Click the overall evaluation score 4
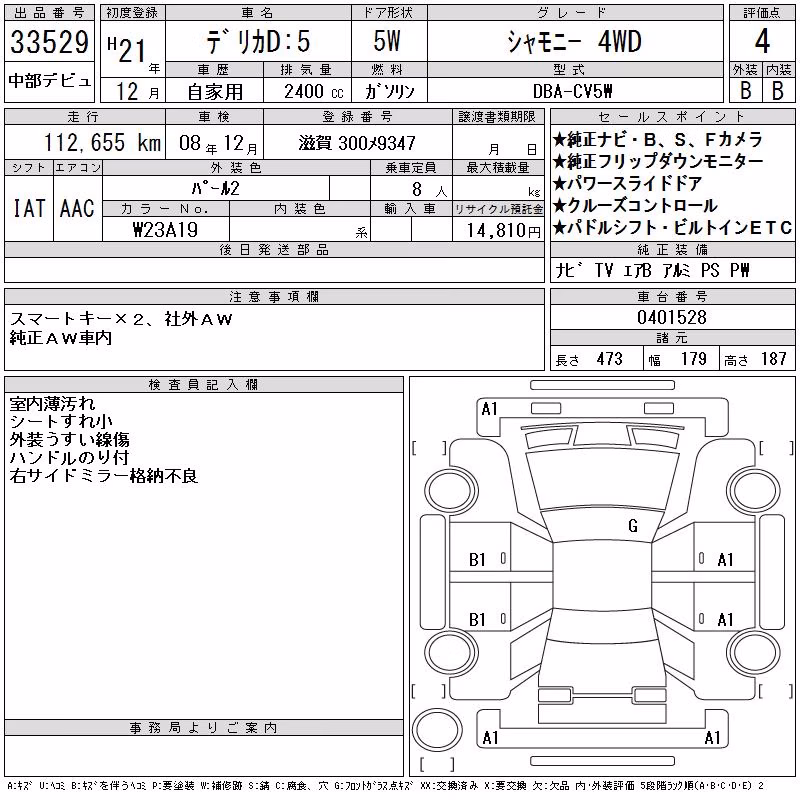Image resolution: width=800 pixels, height=800 pixels. 762,41
